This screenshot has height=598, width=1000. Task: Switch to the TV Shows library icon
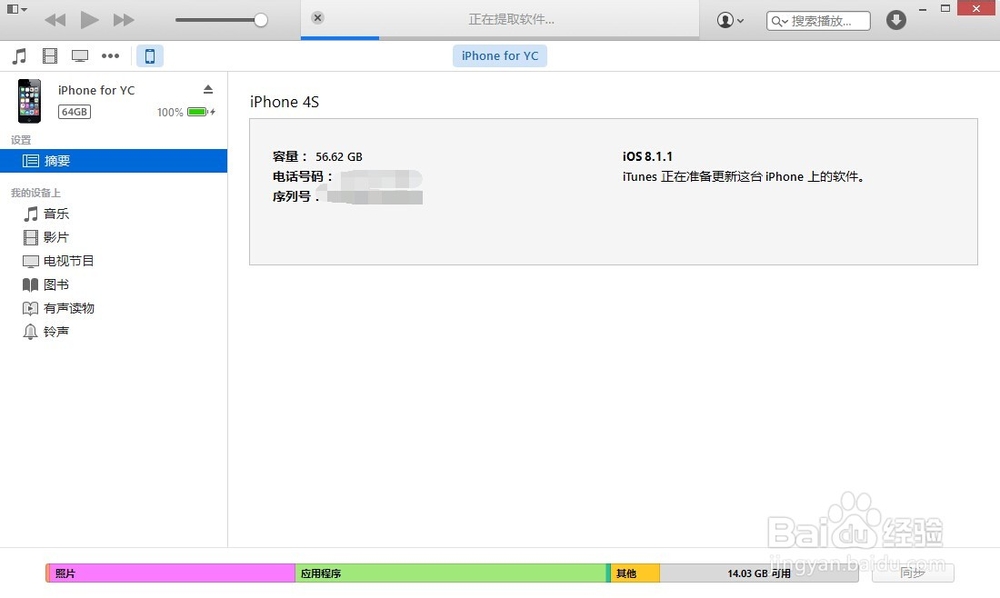coord(80,56)
